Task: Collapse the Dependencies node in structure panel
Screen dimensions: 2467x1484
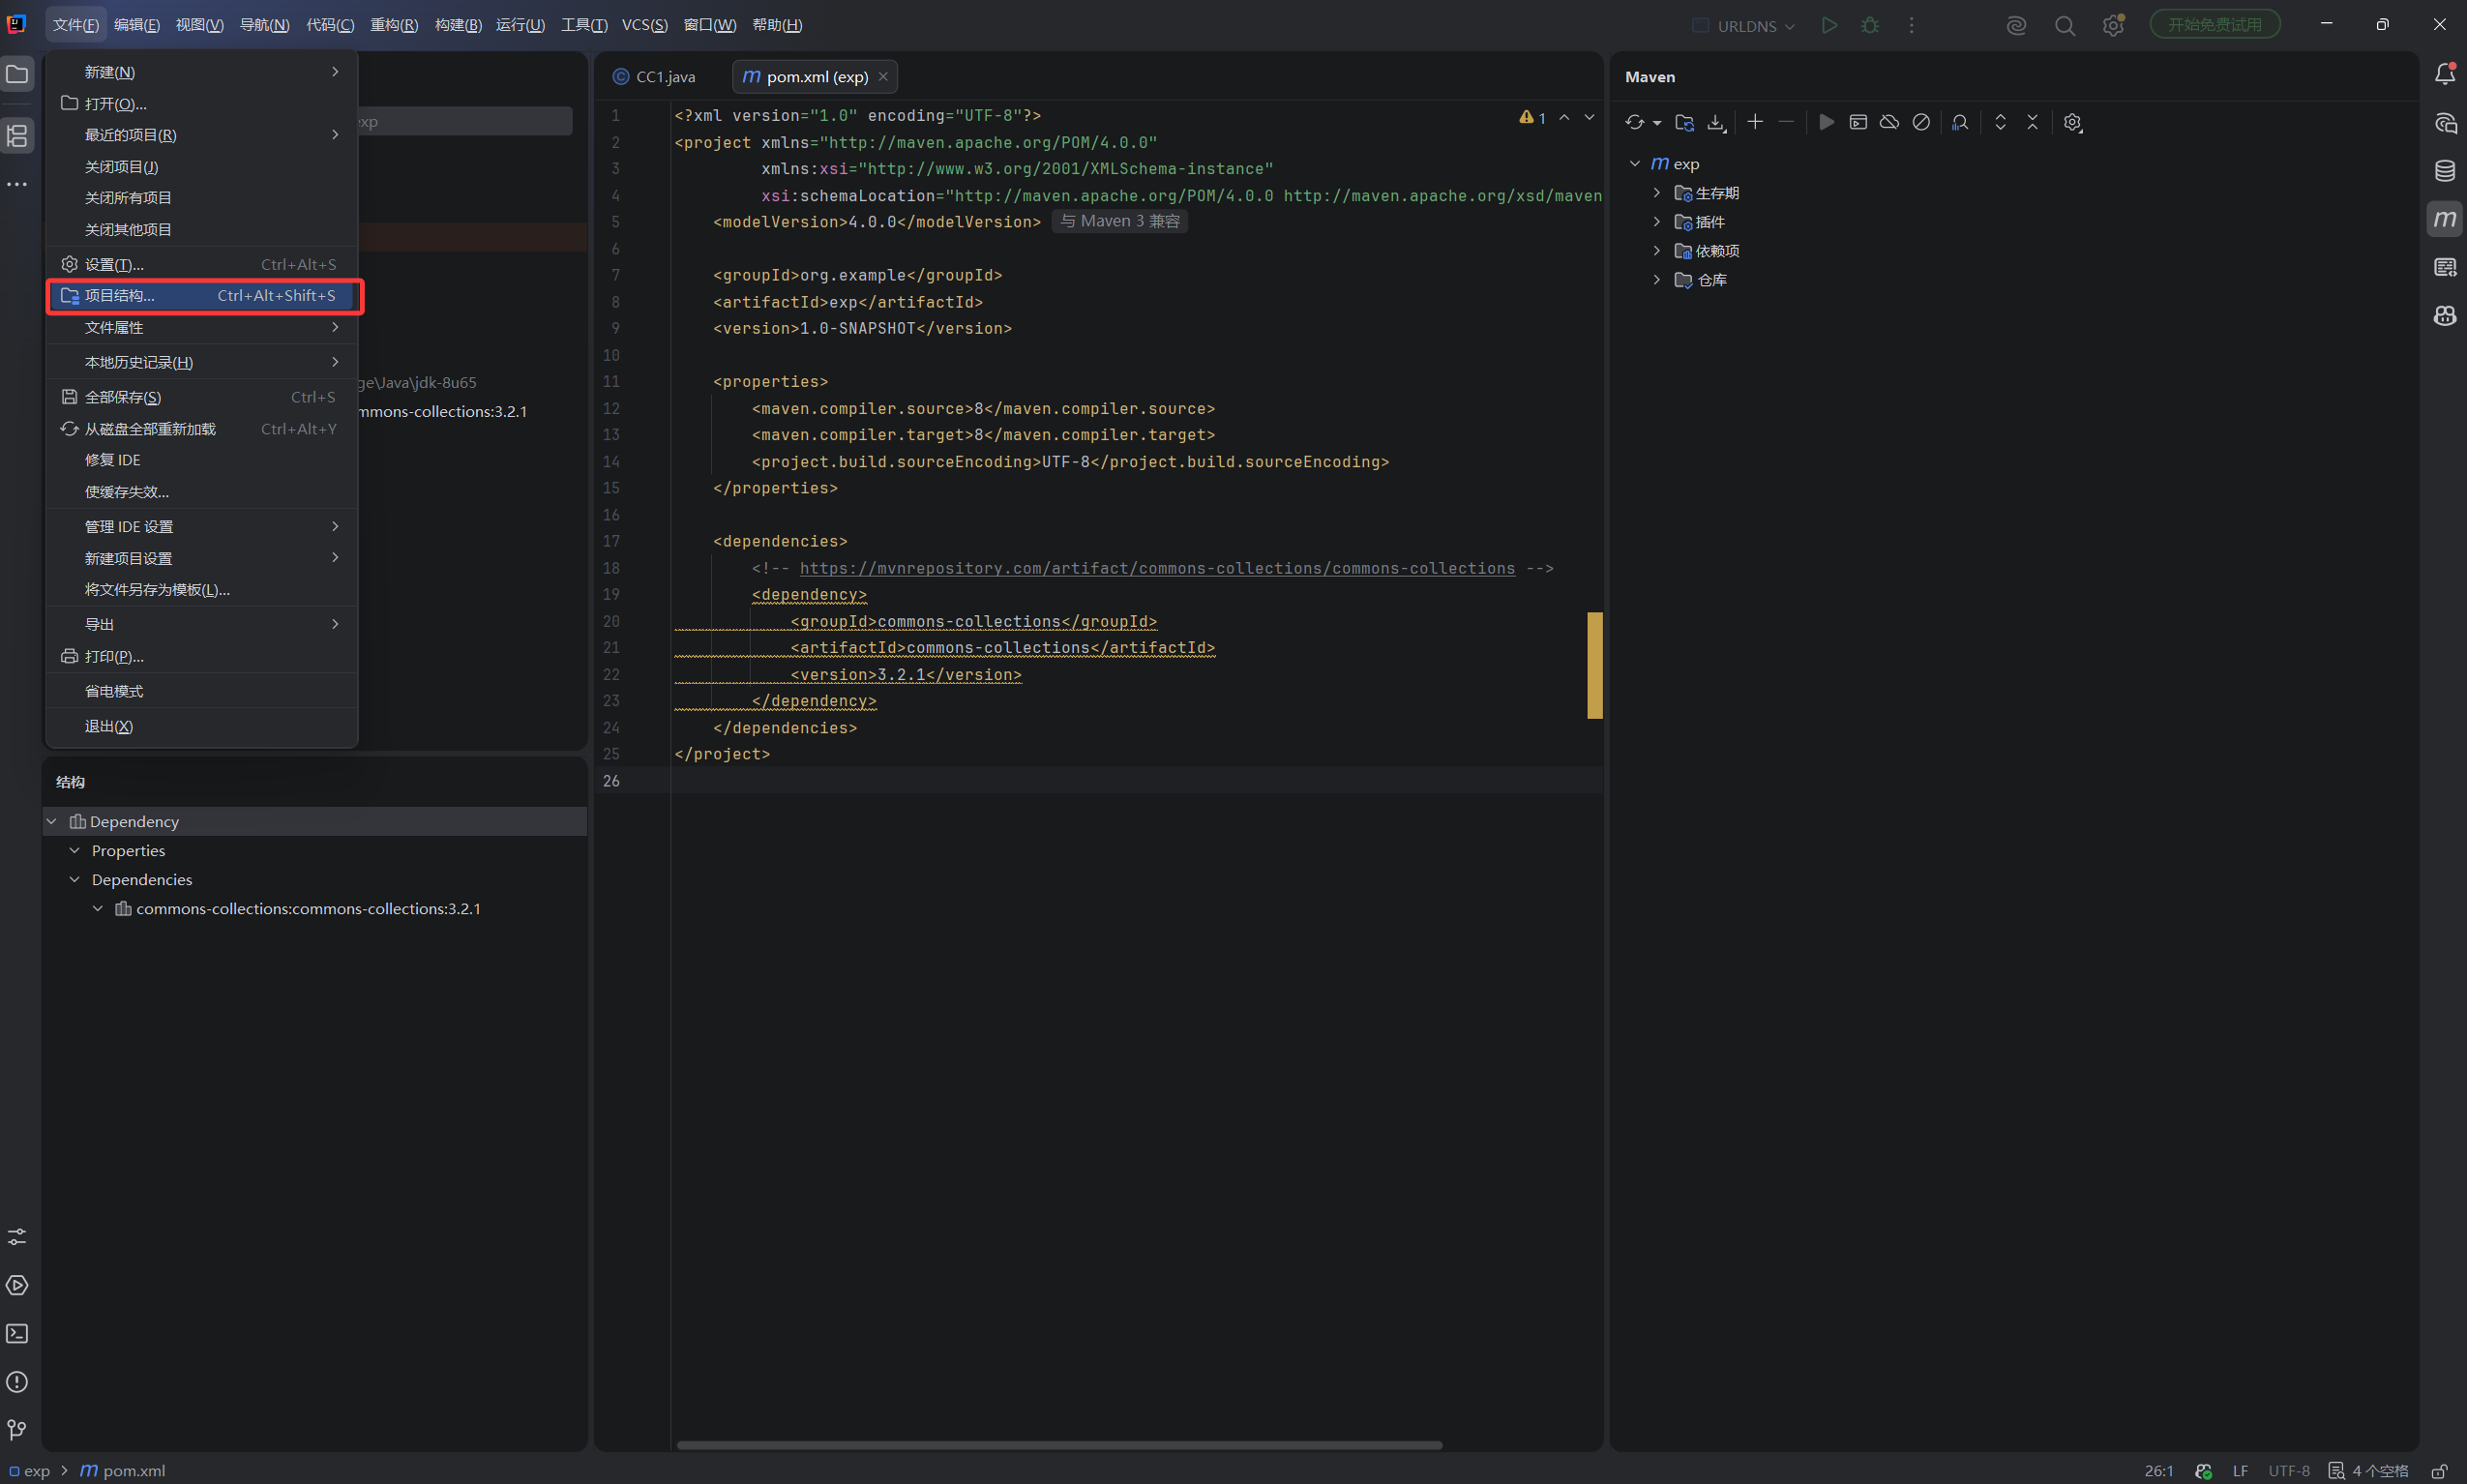Action: (74, 879)
